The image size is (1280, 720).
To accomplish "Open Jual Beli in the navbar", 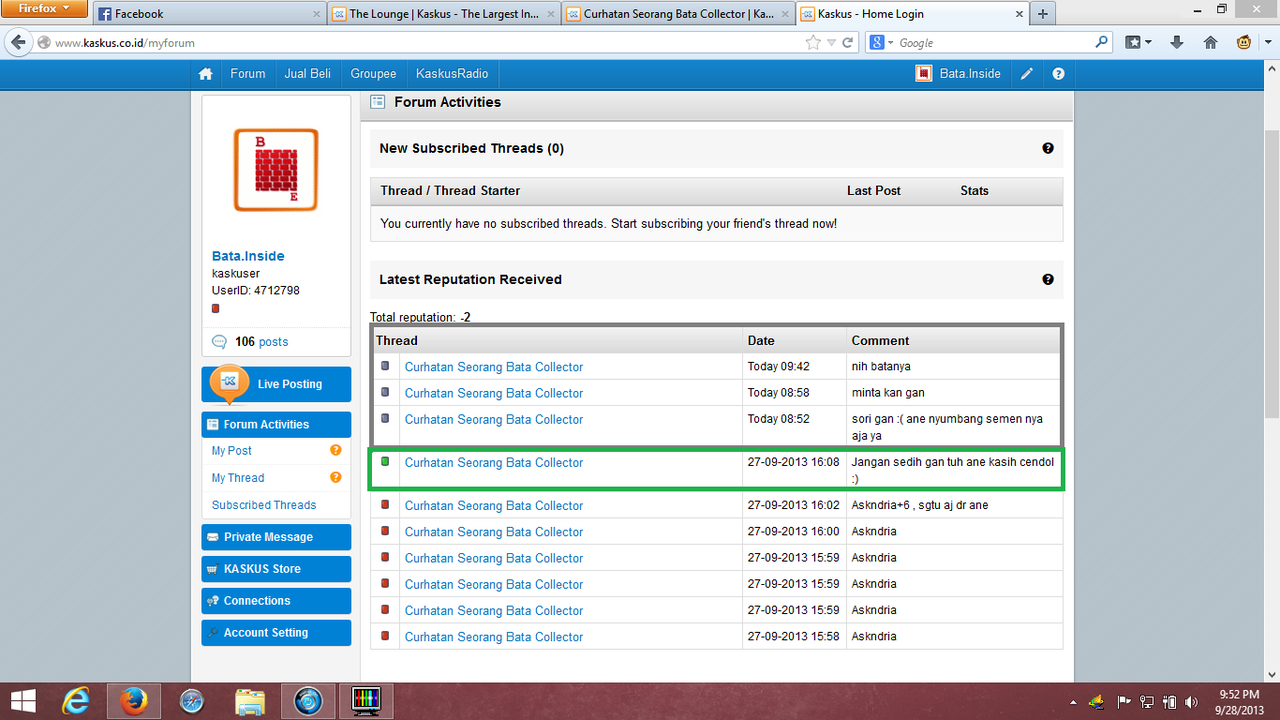I will (308, 74).
